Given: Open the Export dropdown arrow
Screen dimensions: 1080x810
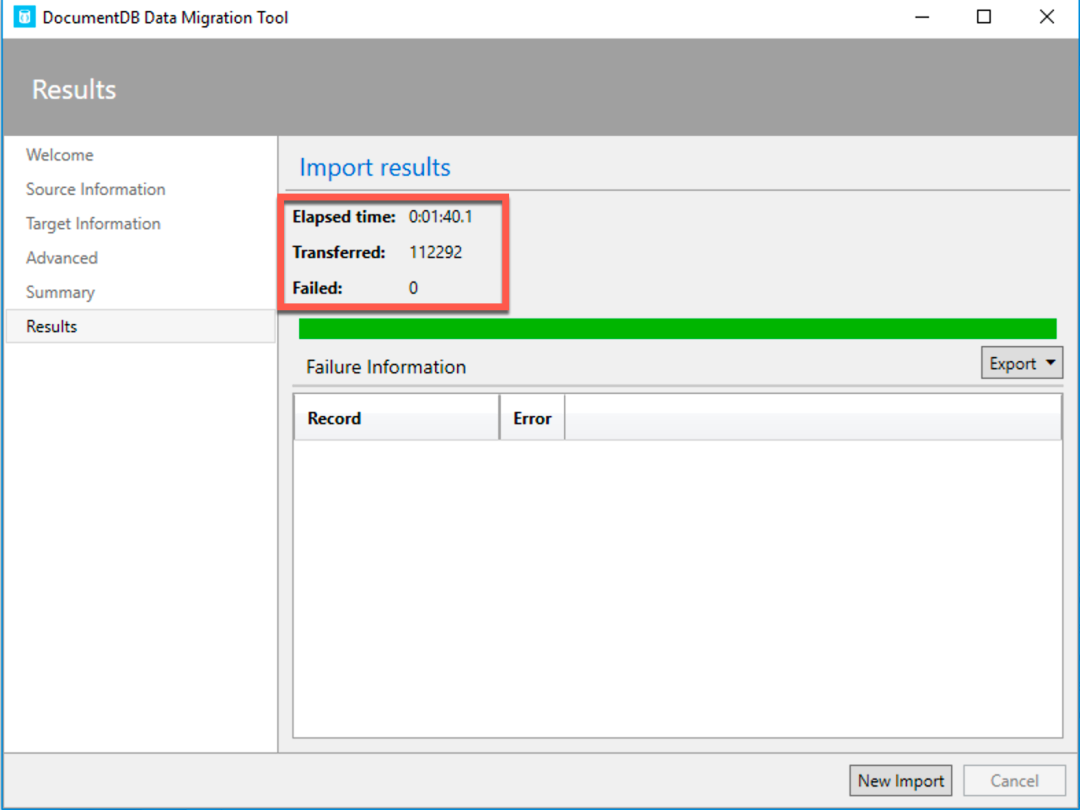Looking at the screenshot, I should (1050, 362).
